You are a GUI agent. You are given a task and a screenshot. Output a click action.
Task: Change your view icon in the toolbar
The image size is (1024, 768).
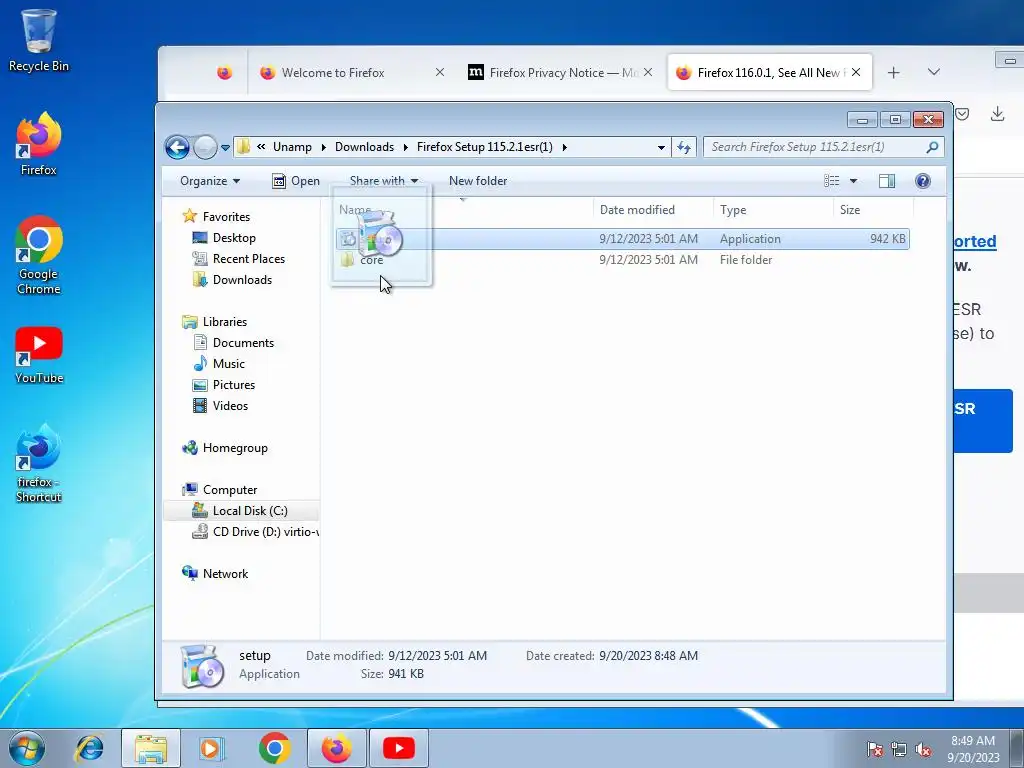coord(831,181)
